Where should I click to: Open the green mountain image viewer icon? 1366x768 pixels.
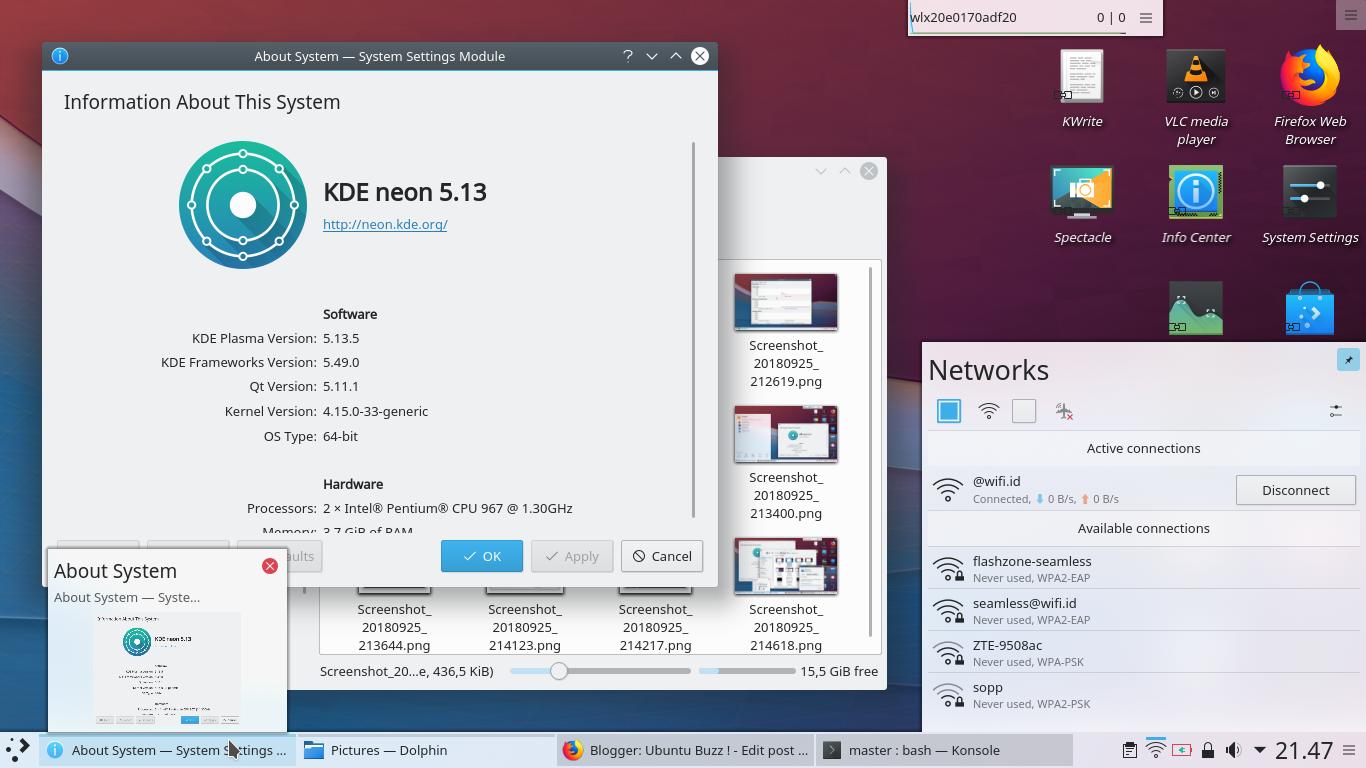pyautogui.click(x=1196, y=308)
